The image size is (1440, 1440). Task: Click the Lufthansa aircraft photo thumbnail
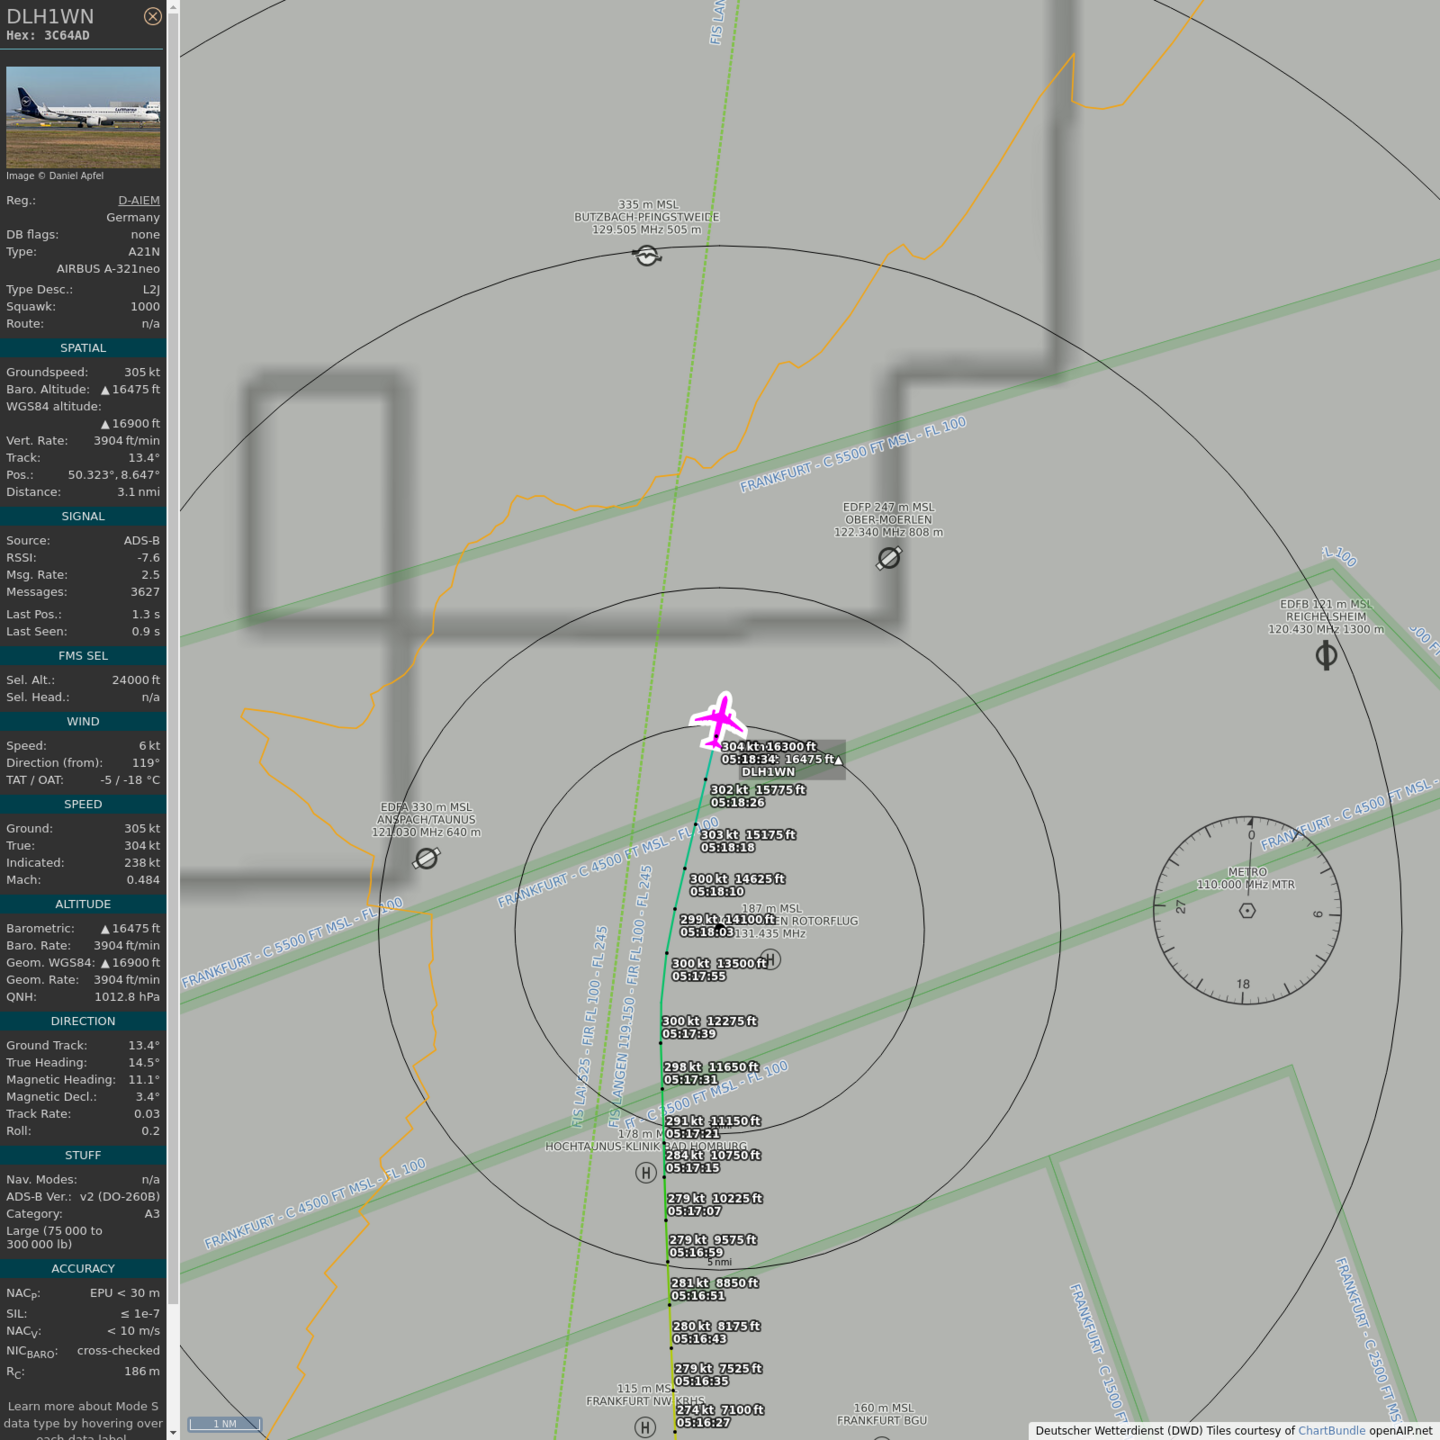(x=83, y=117)
